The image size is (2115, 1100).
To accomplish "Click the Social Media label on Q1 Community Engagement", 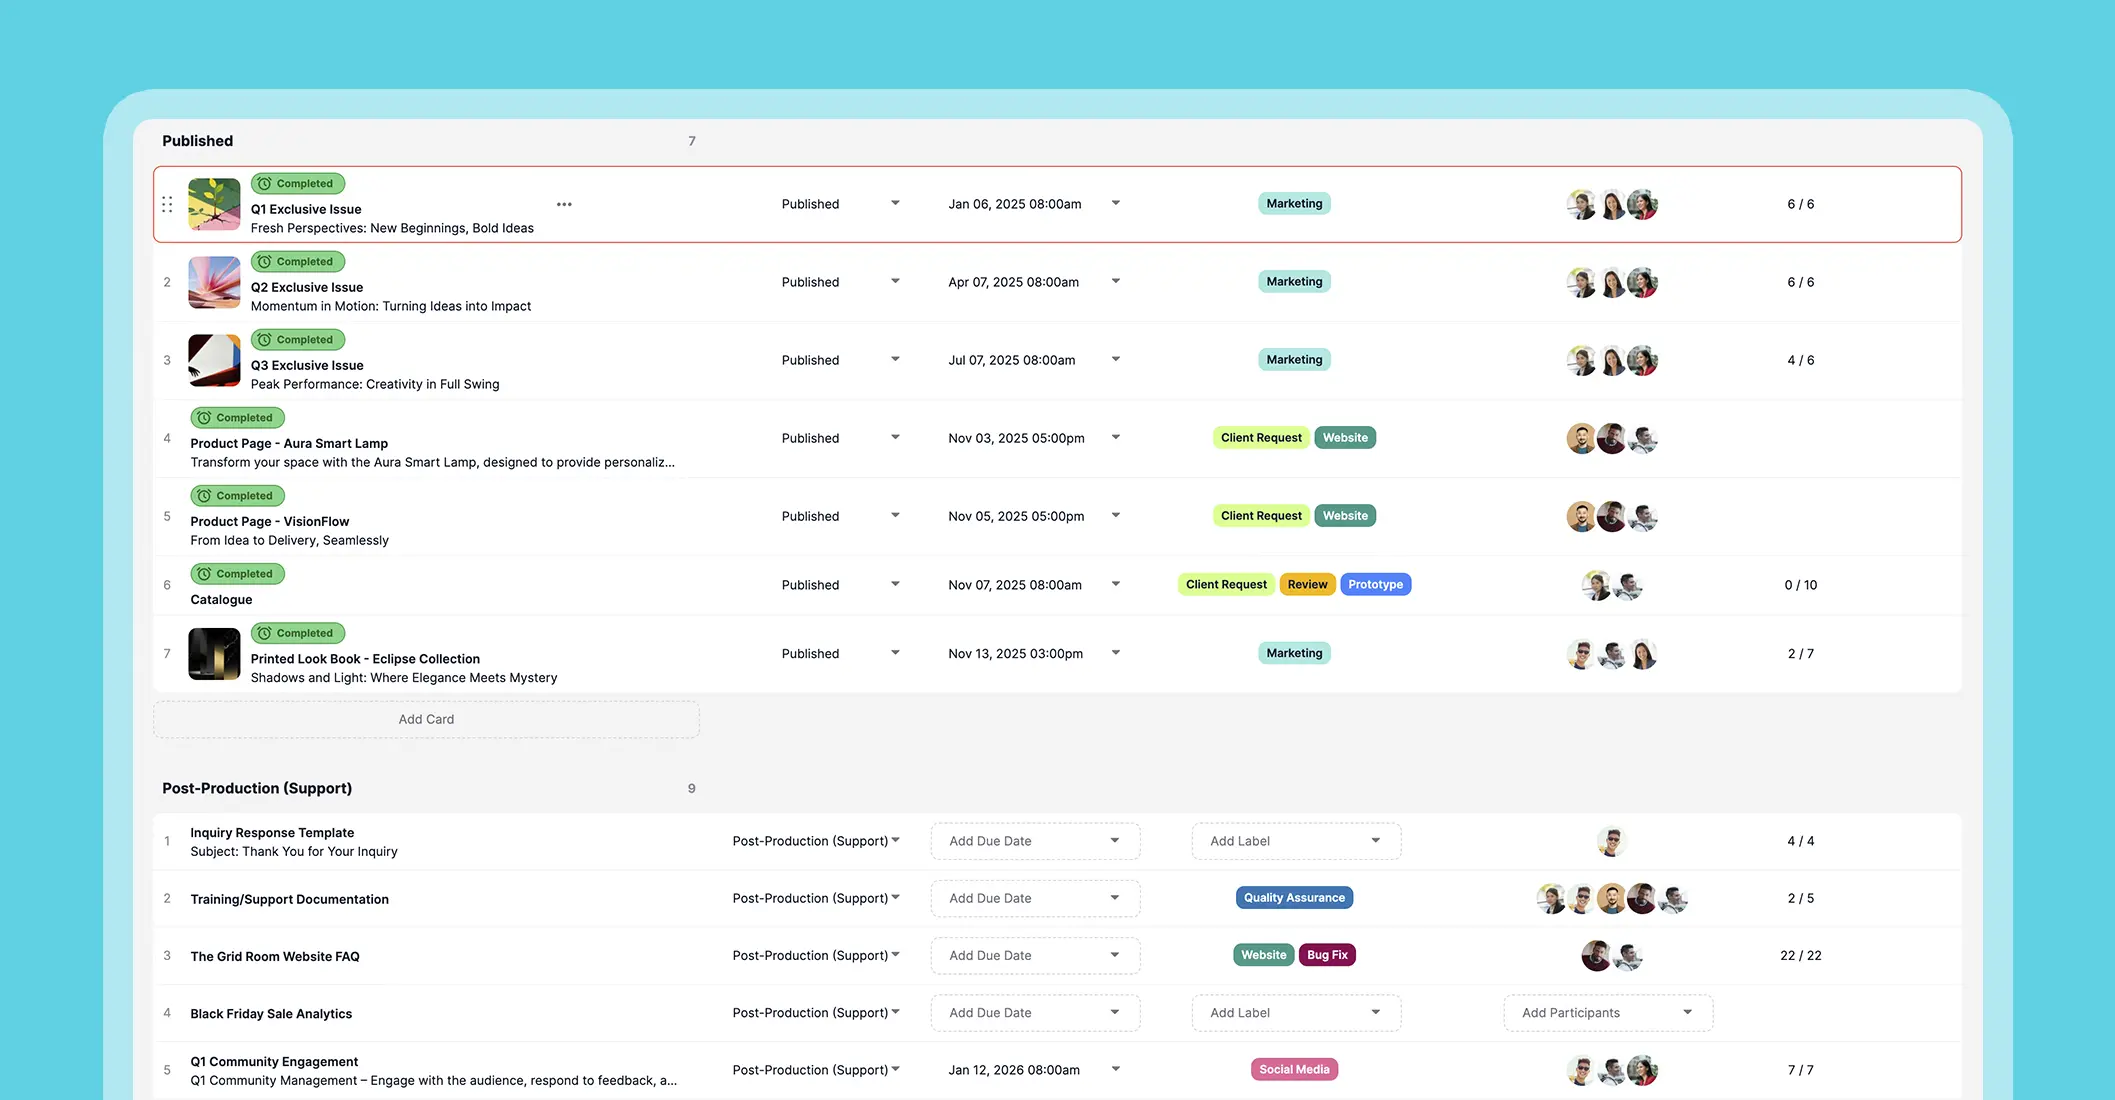I will coord(1294,1069).
